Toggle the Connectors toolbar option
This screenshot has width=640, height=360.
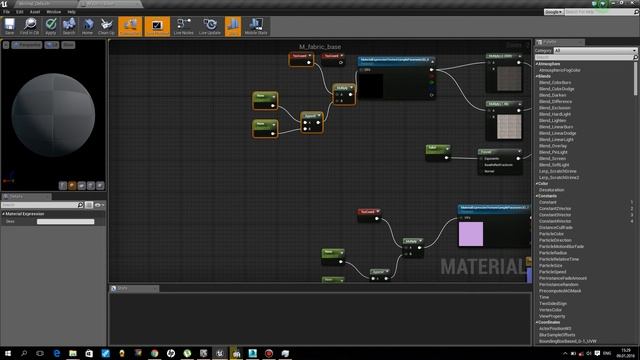pyautogui.click(x=130, y=26)
